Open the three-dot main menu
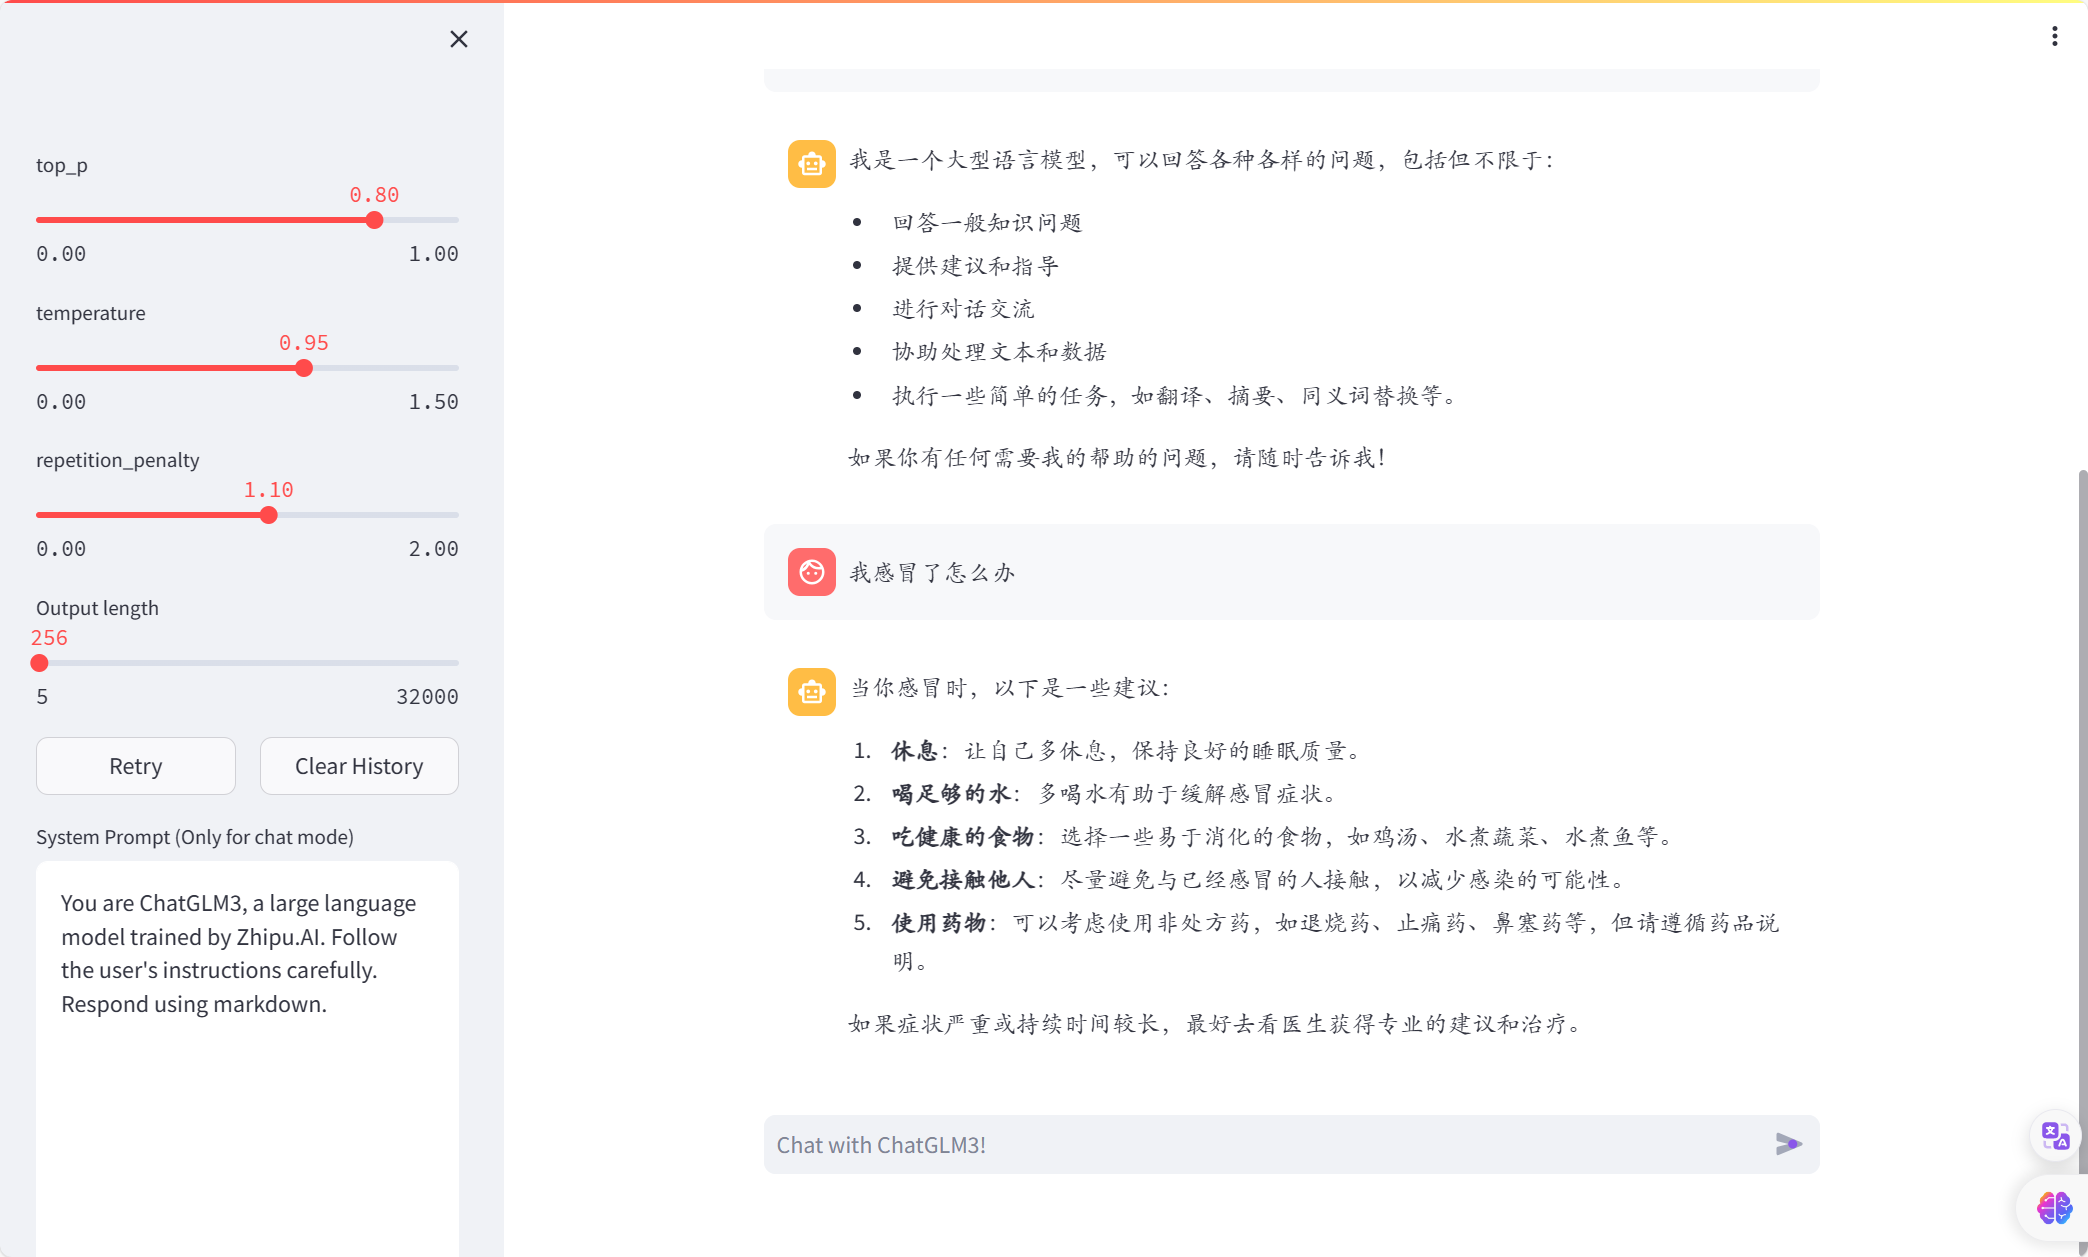Image resolution: width=2088 pixels, height=1257 pixels. point(2054,37)
